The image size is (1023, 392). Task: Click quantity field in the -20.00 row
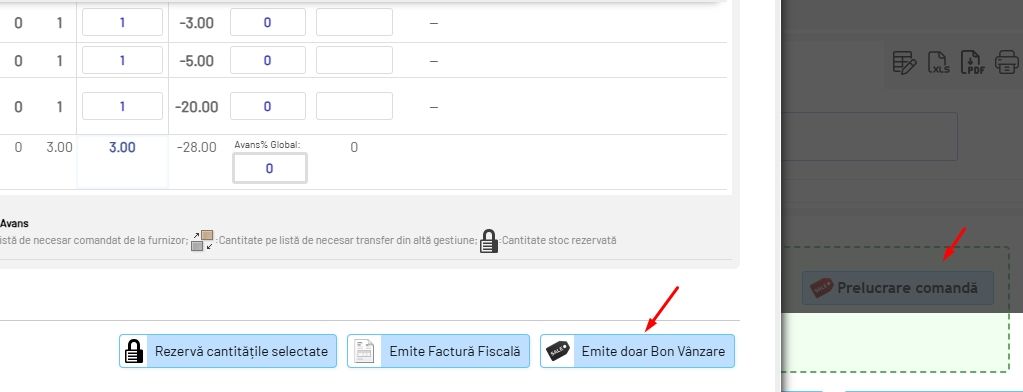[x=122, y=106]
